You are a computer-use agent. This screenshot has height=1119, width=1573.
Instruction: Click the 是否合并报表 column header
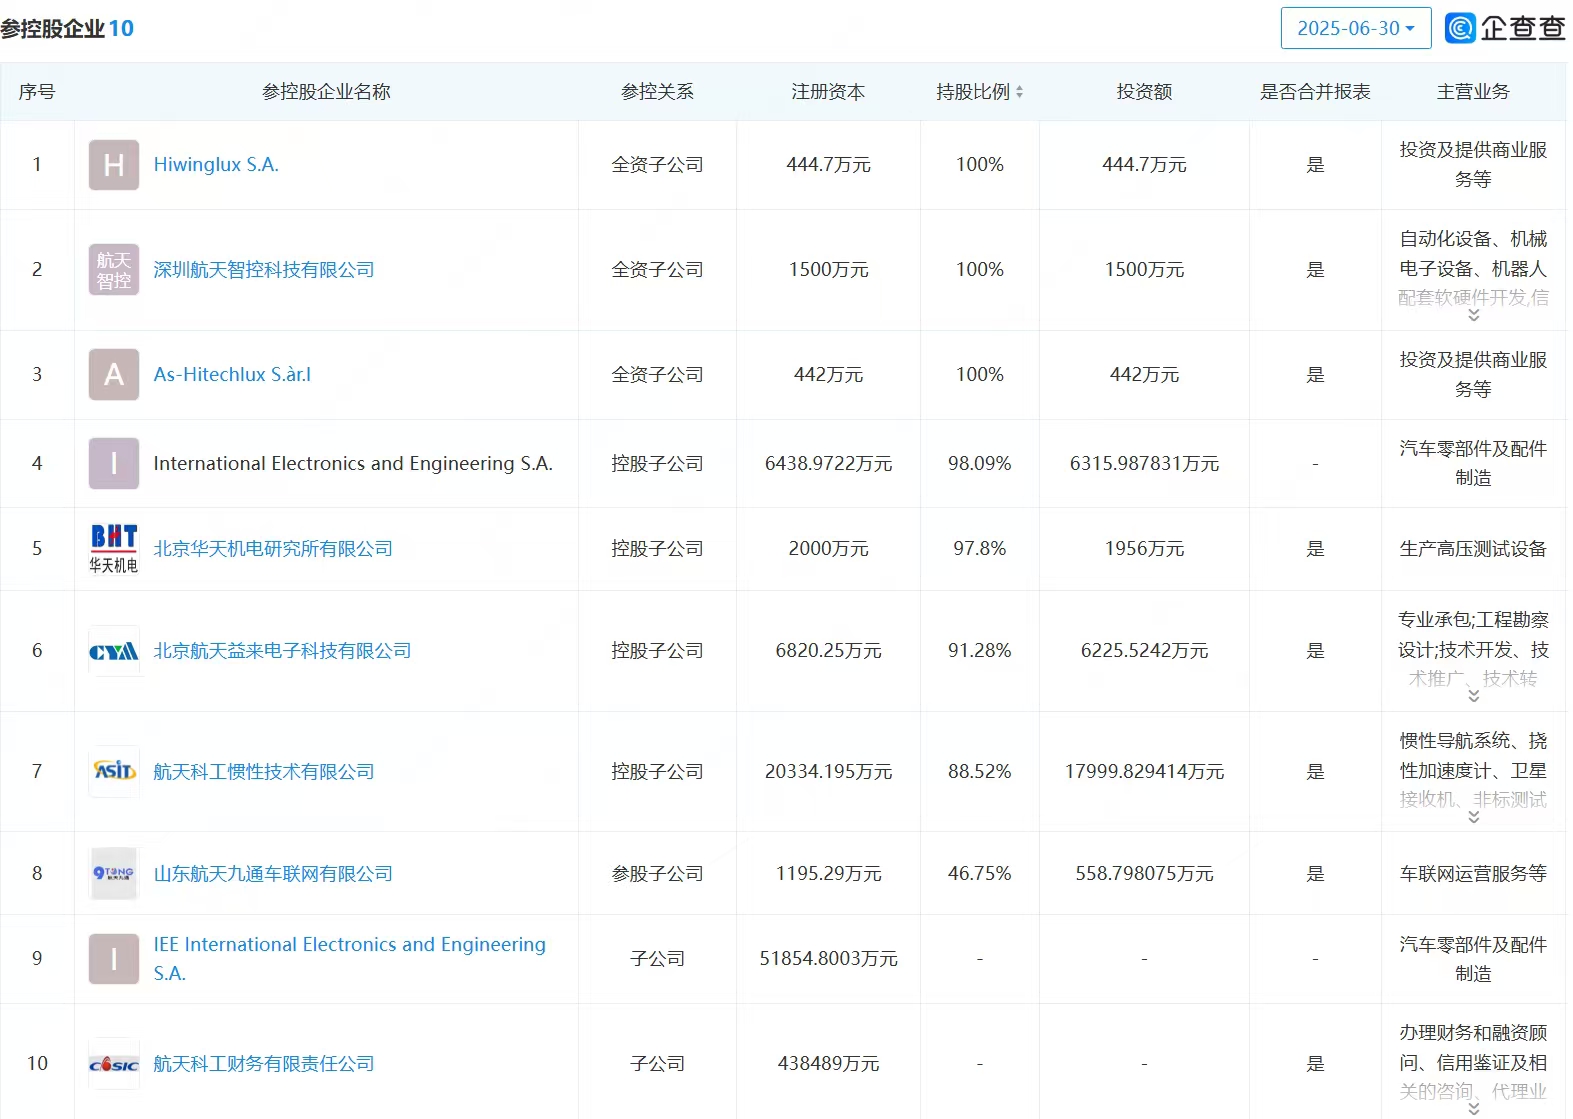coord(1315,92)
